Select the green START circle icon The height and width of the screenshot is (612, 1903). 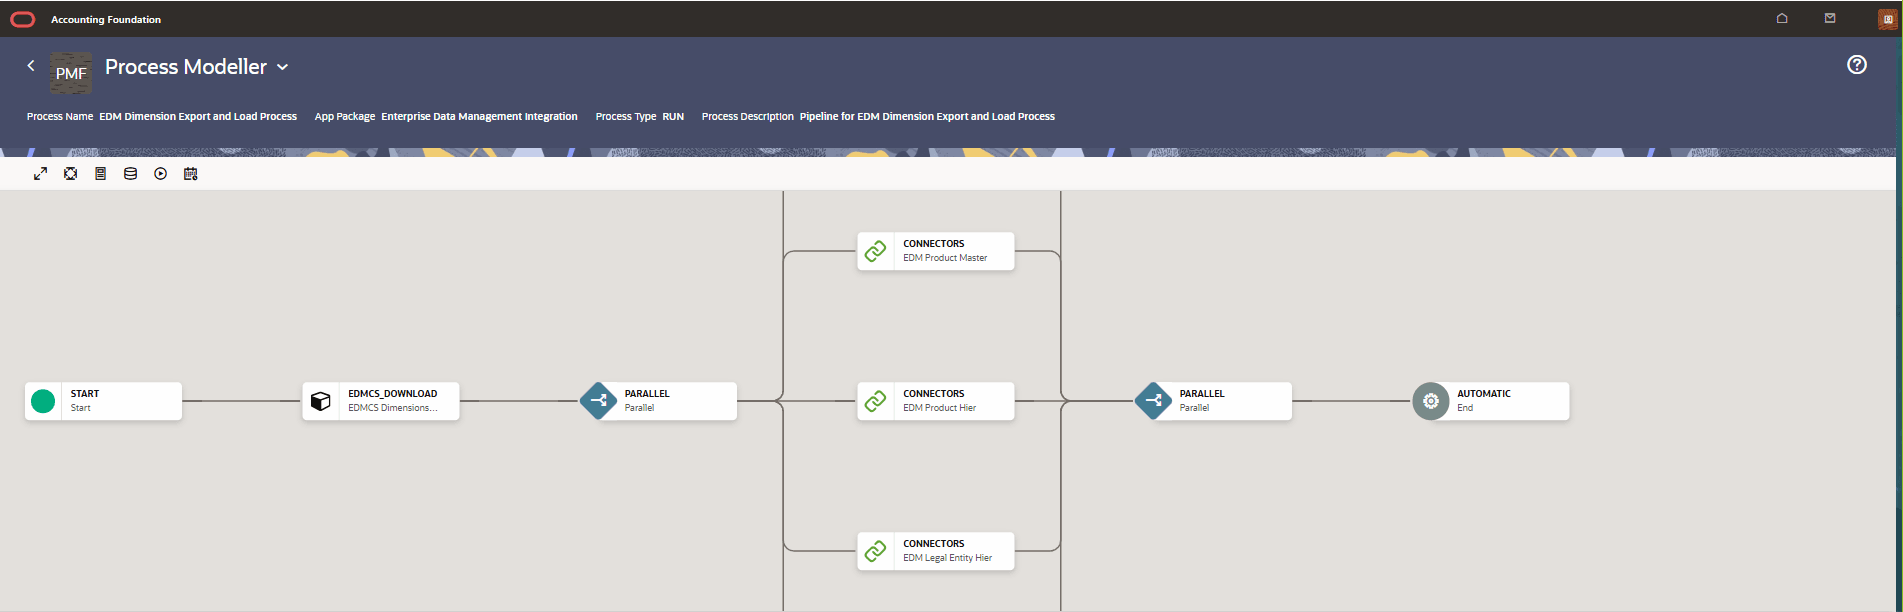pos(43,401)
